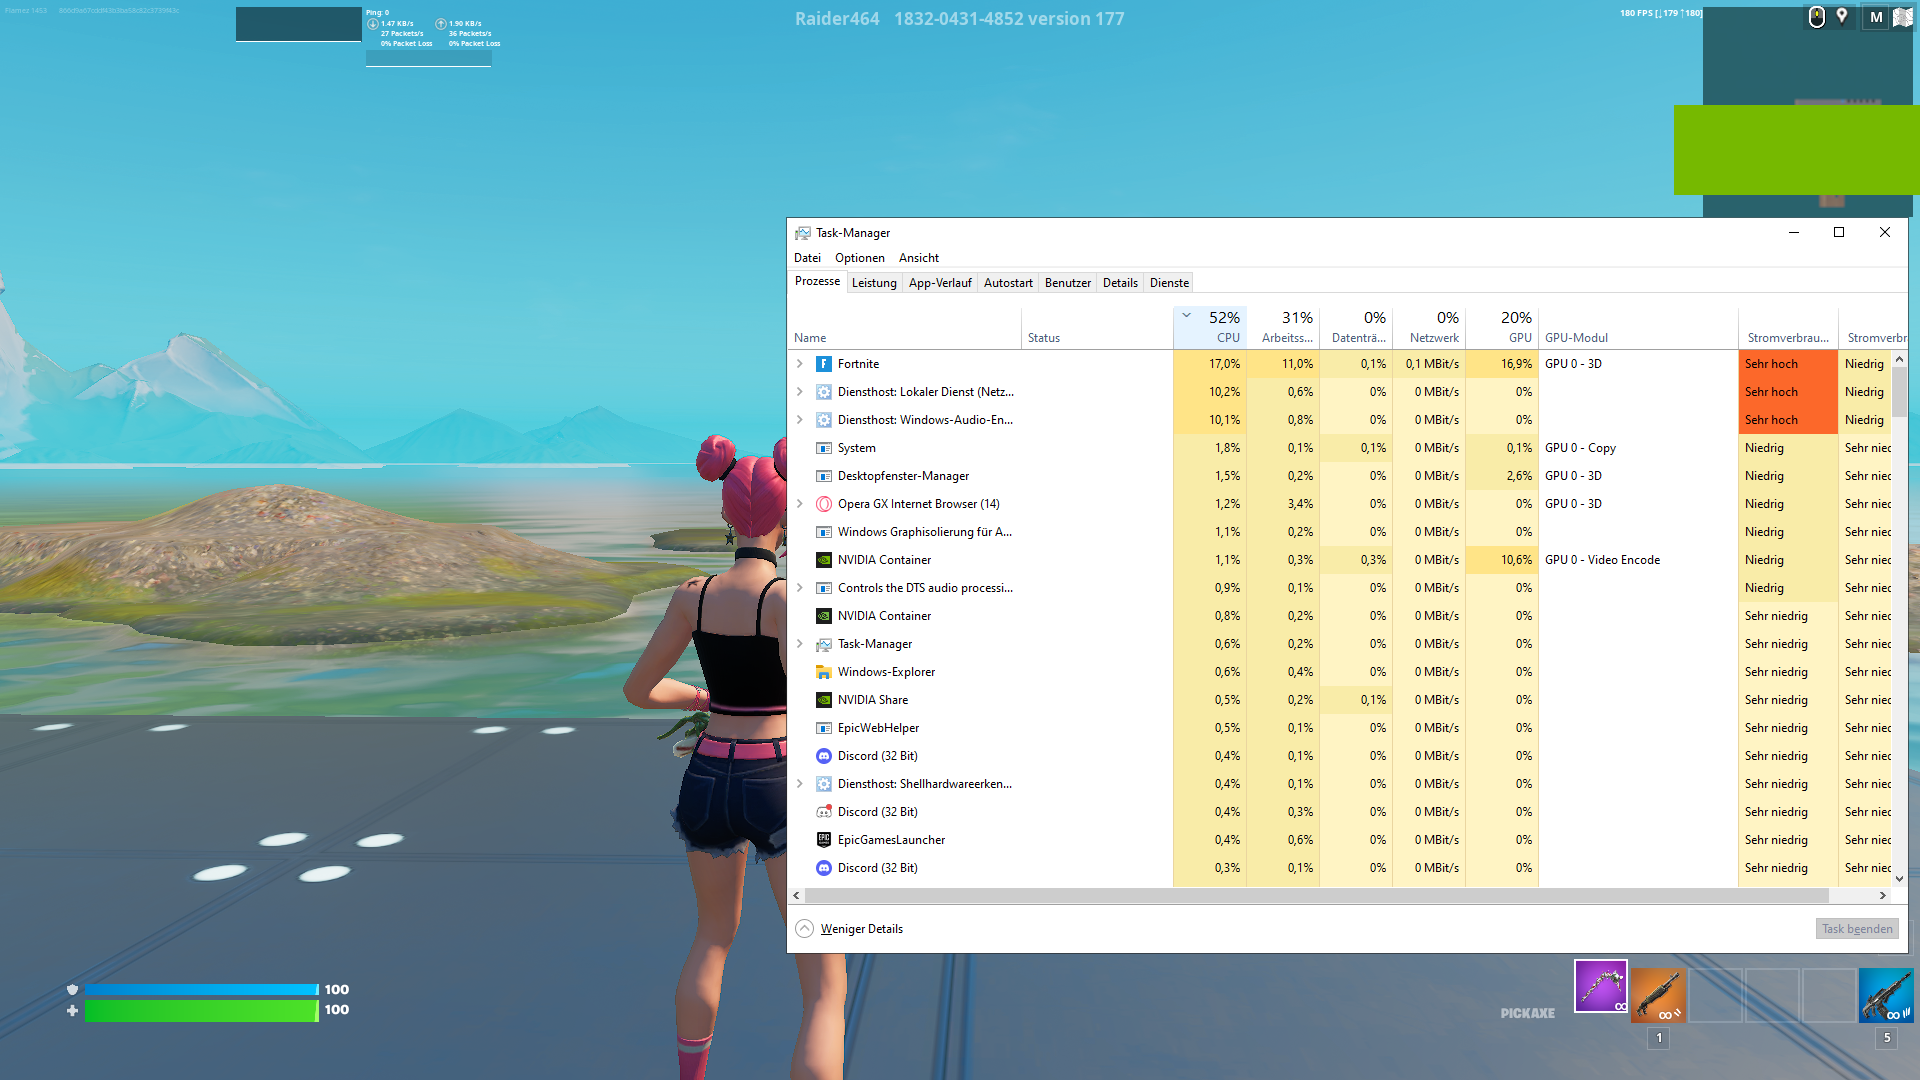Expand the Task-Manager process entry

coord(800,644)
